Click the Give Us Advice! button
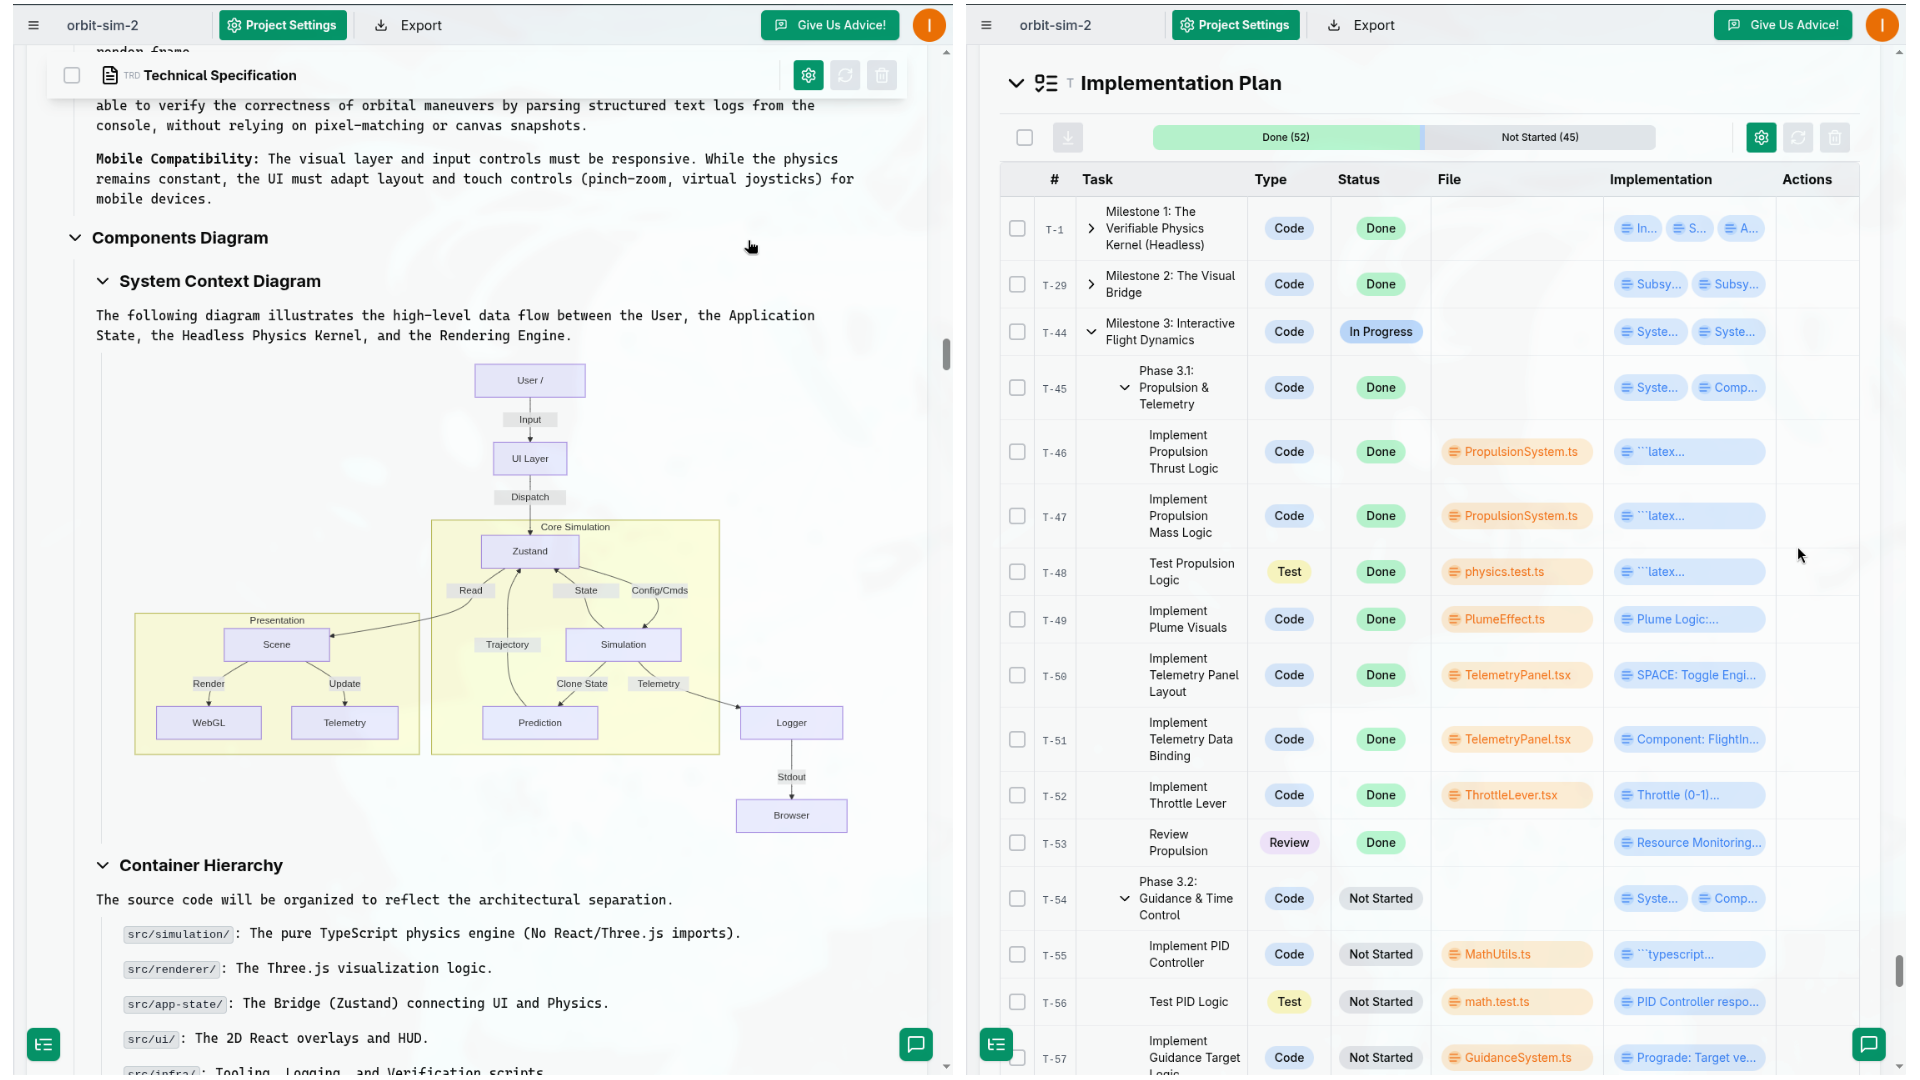The width and height of the screenshot is (1920, 1080). (830, 25)
